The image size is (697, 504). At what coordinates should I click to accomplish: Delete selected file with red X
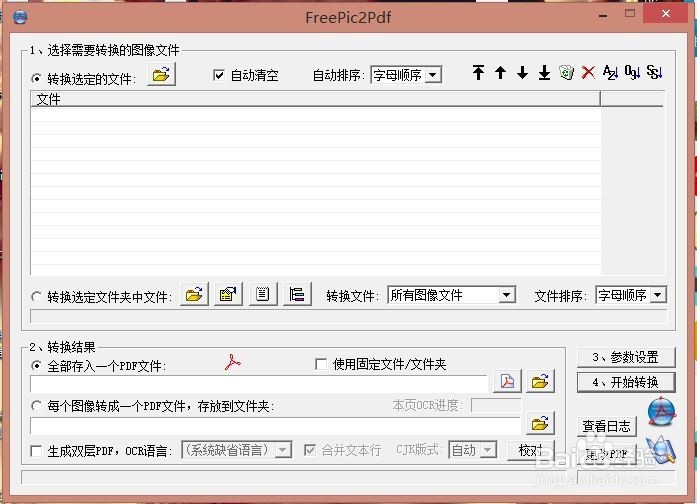(x=588, y=72)
